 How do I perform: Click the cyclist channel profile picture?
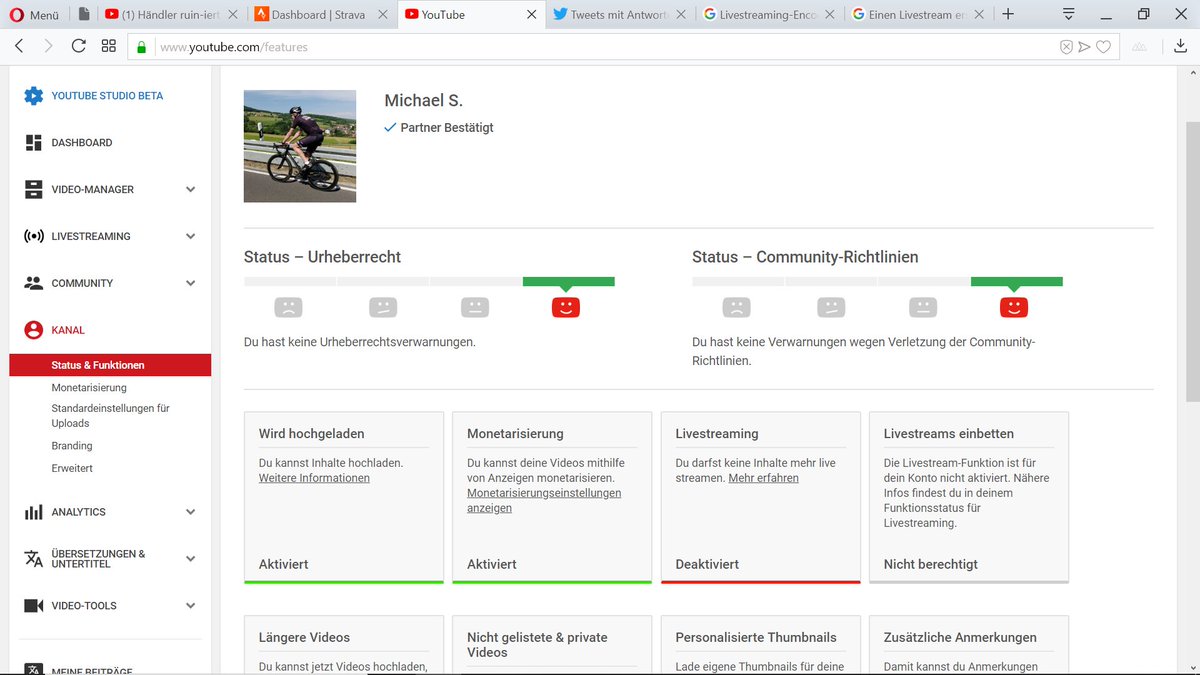tap(300, 146)
